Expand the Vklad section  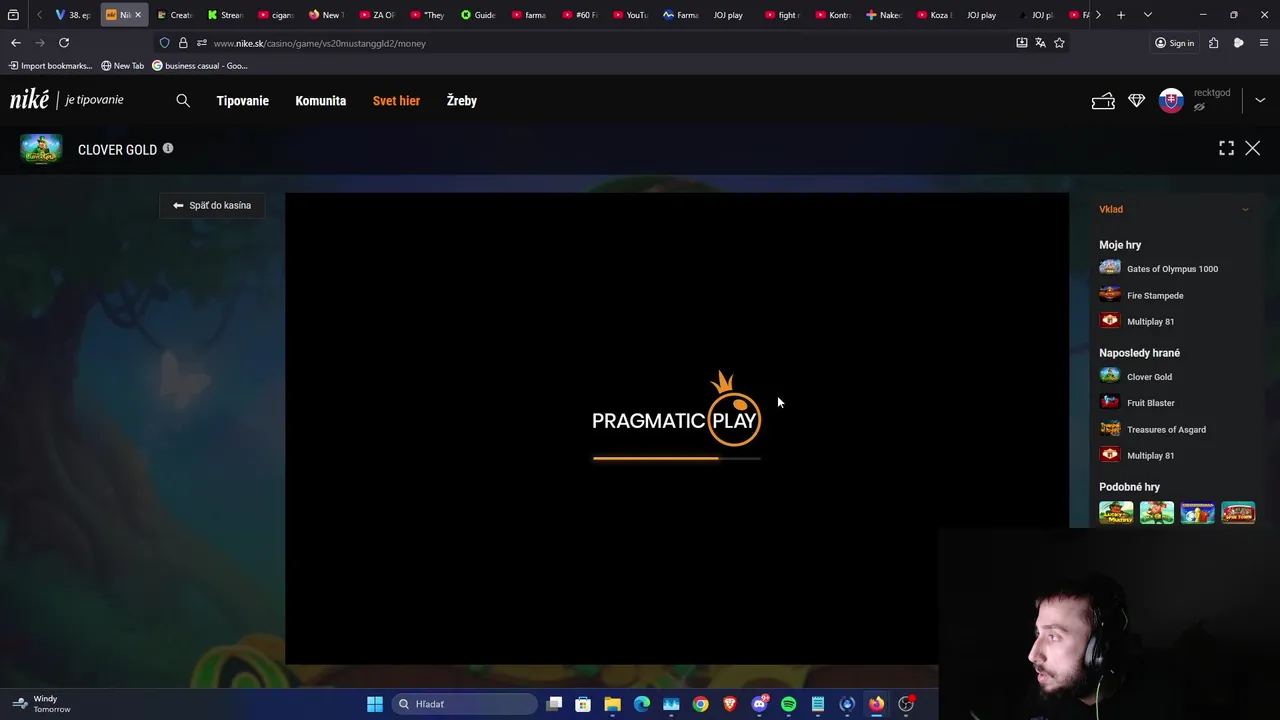(x=1174, y=209)
